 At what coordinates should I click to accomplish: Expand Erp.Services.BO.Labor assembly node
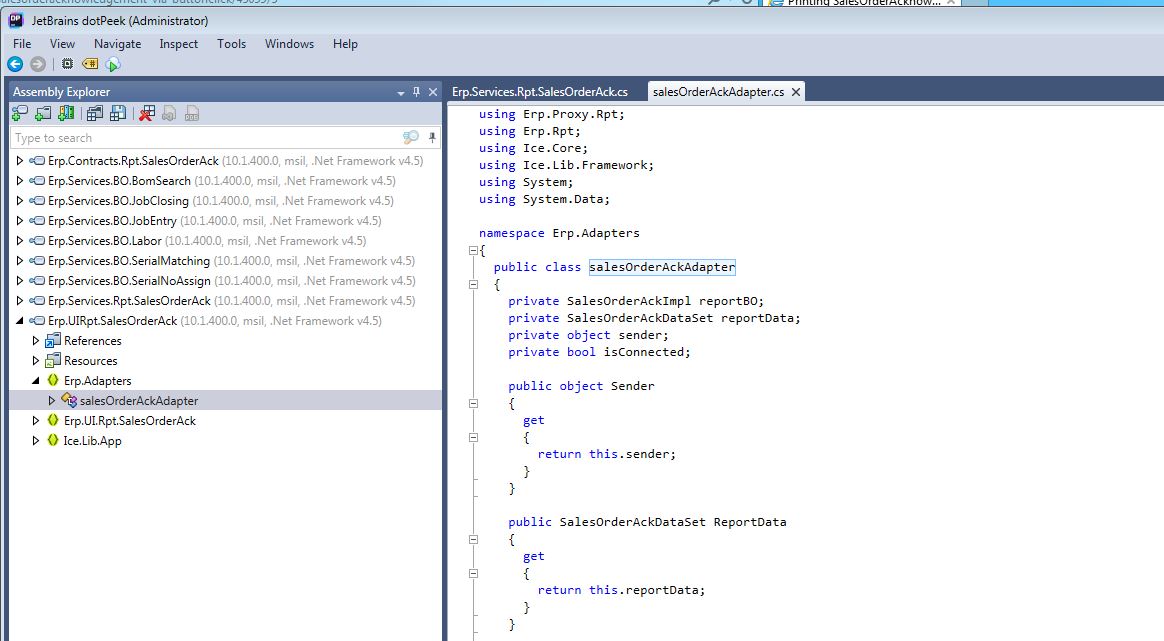[x=19, y=241]
